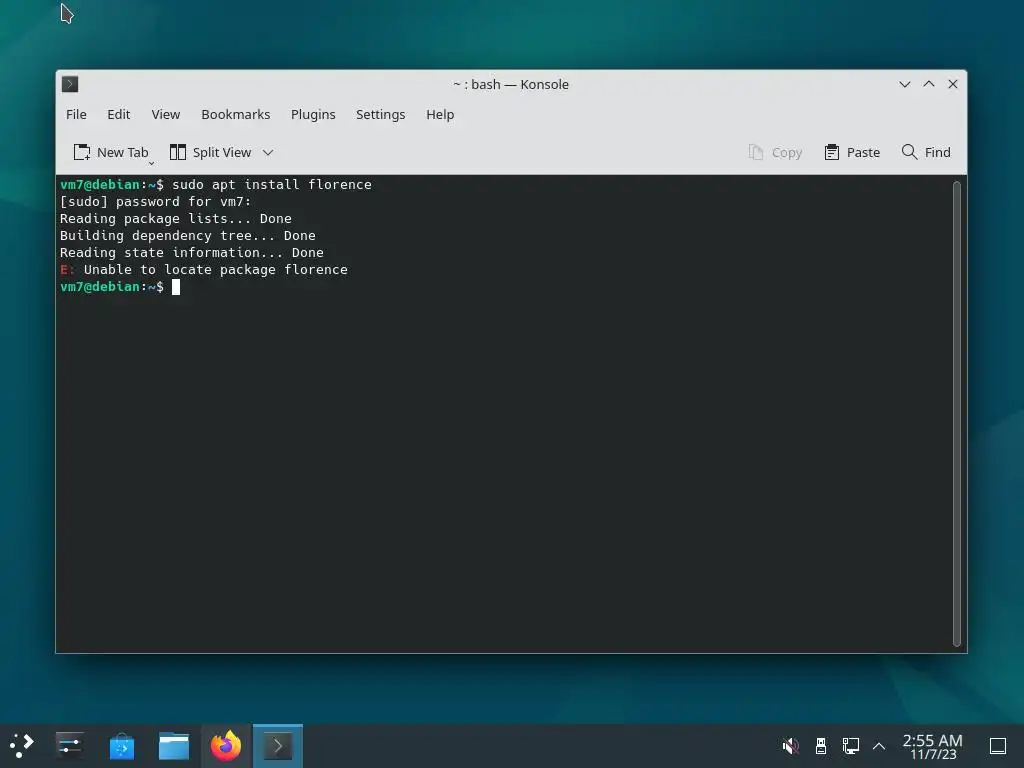The height and width of the screenshot is (768, 1024).
Task: Click the Paste toolbar button
Action: click(x=852, y=152)
